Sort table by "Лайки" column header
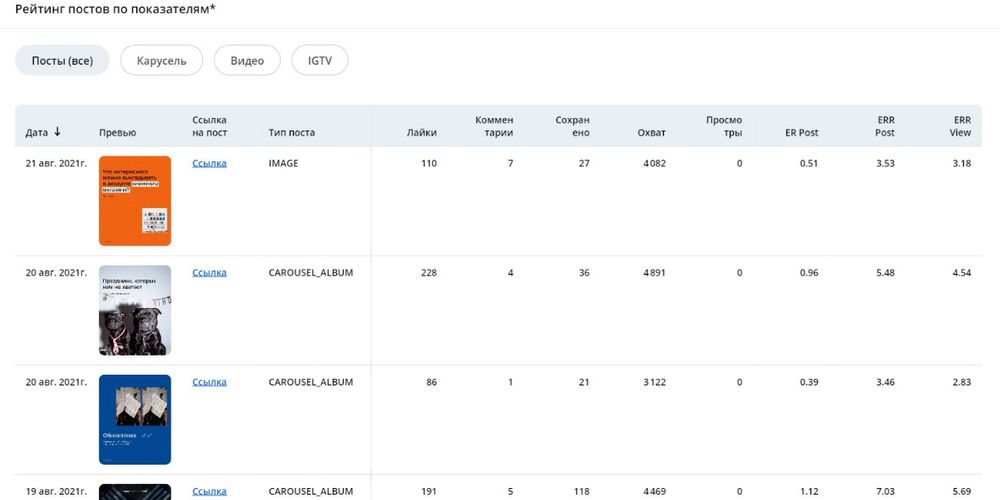1000x500 pixels. coord(422,133)
